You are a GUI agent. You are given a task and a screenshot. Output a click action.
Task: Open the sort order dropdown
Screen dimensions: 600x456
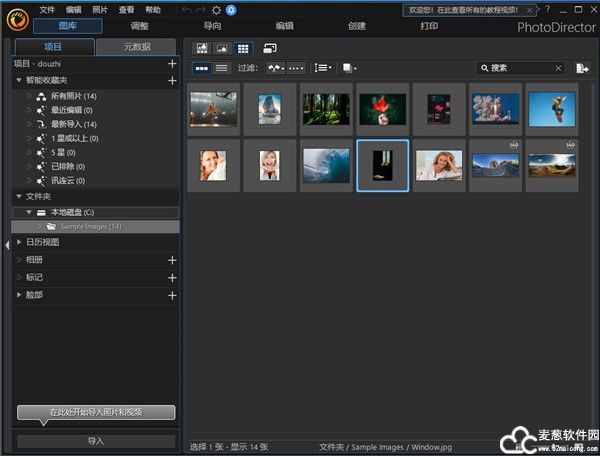pyautogui.click(x=322, y=68)
